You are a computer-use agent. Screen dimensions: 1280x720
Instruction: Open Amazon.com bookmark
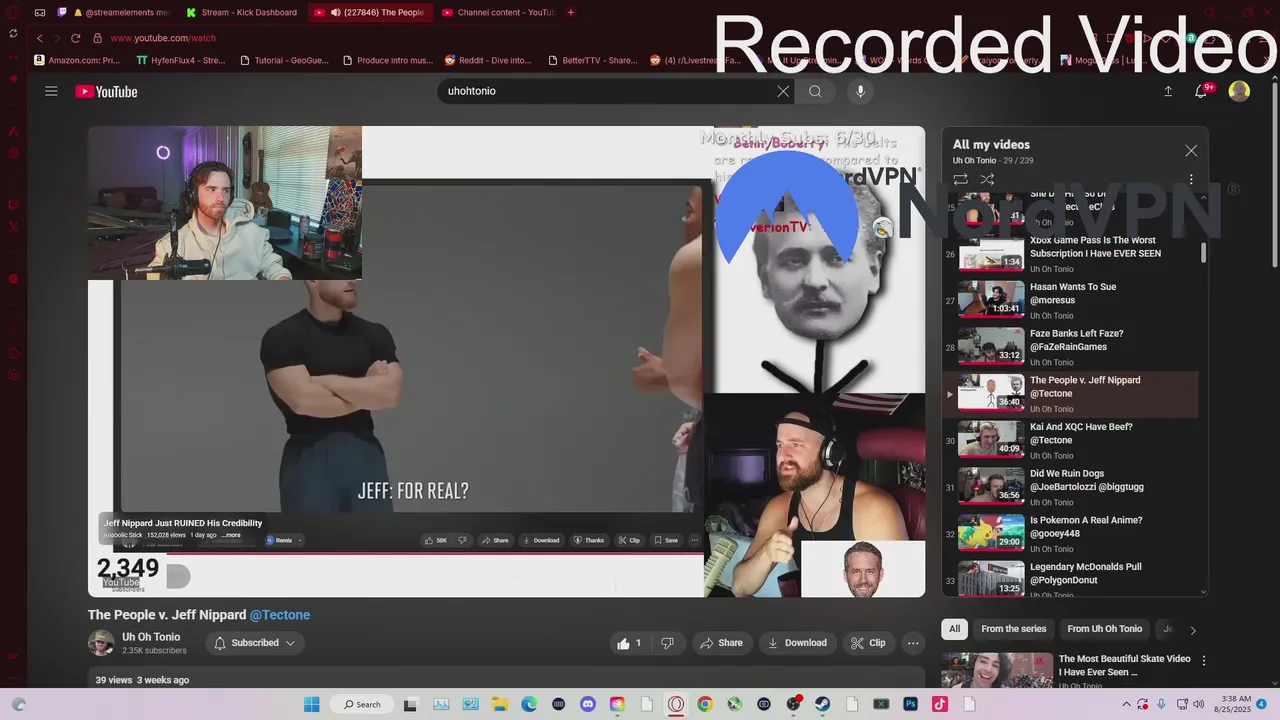point(77,60)
